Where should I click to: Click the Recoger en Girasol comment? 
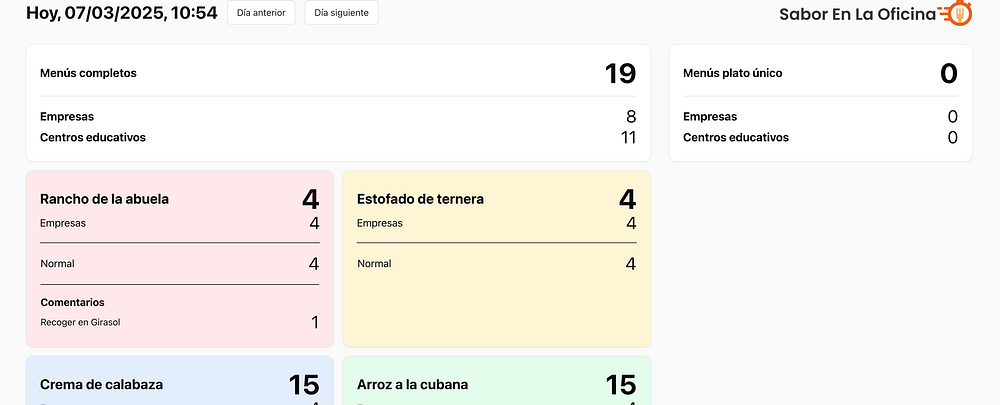click(80, 322)
